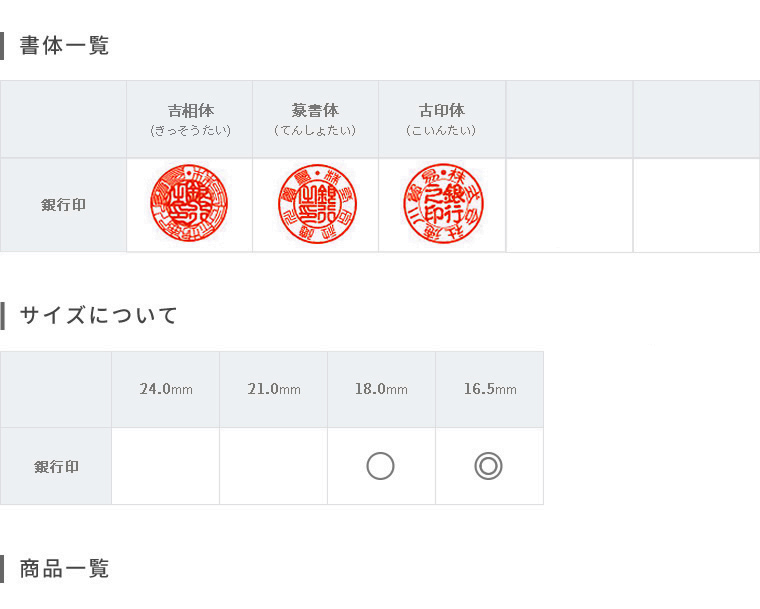
Task: Click the 吉相体 column header
Action: pos(190,119)
